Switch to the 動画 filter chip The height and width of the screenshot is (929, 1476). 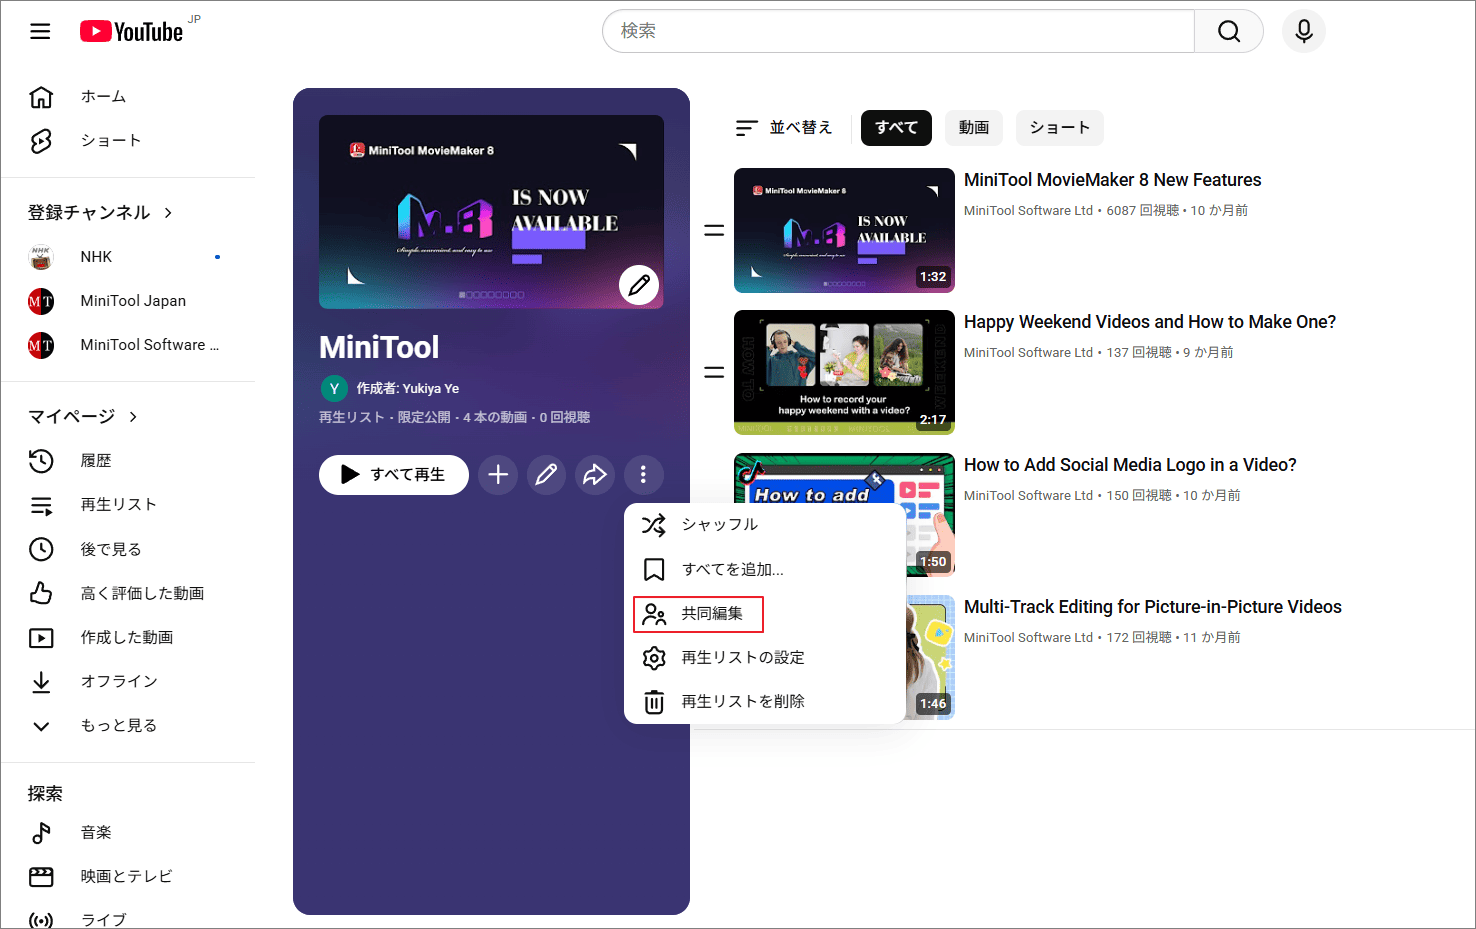pos(974,128)
